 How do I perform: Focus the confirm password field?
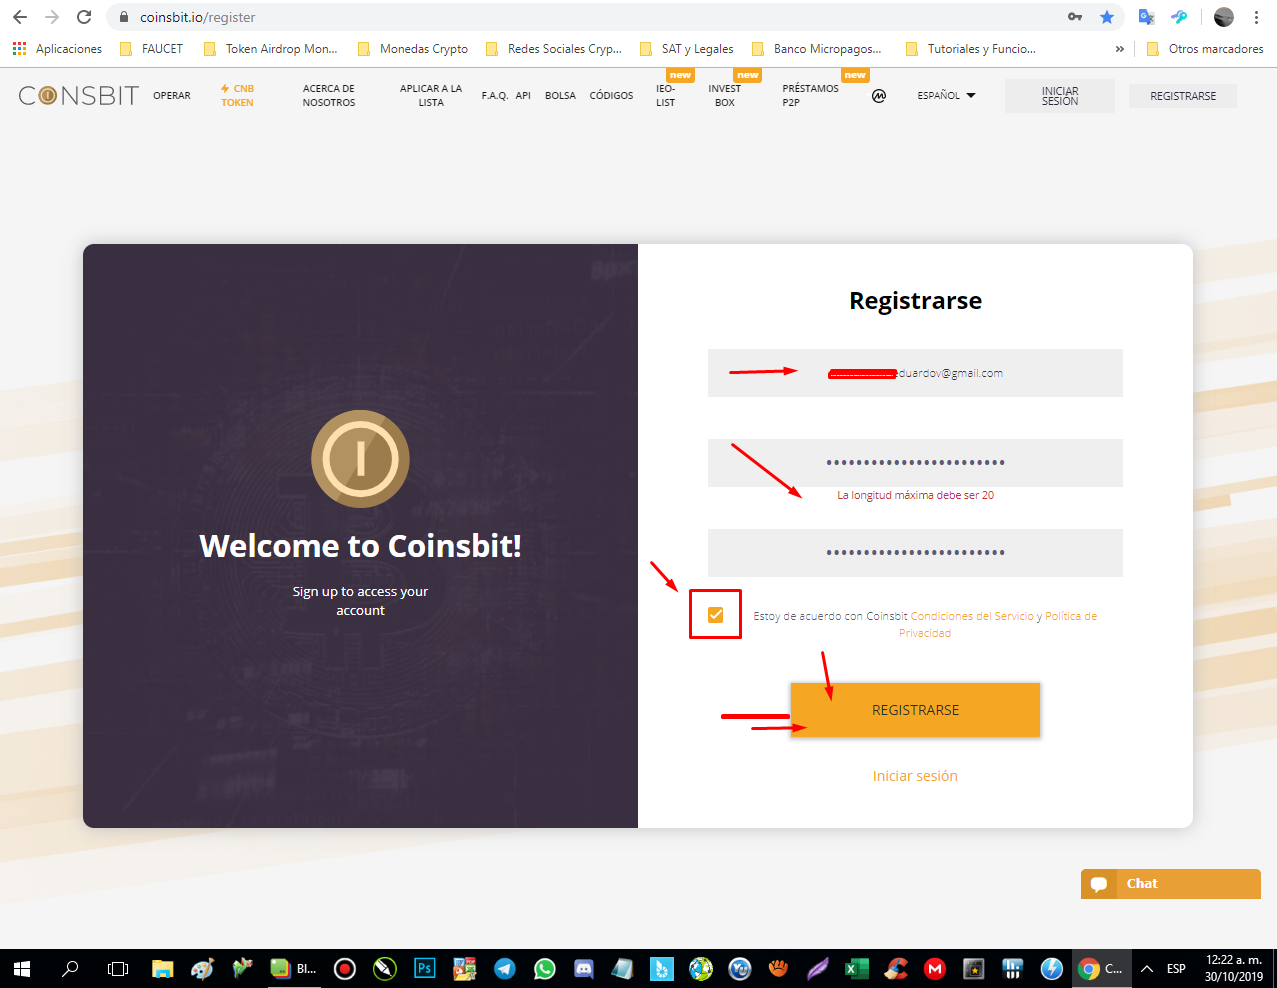pyautogui.click(x=915, y=553)
